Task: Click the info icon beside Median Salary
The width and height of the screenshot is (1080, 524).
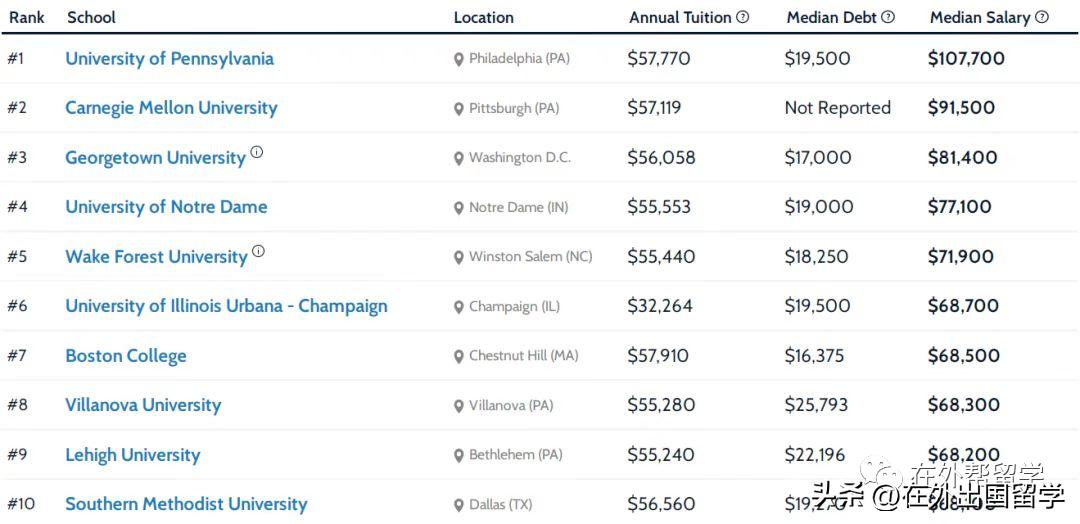Action: pyautogui.click(x=1042, y=17)
